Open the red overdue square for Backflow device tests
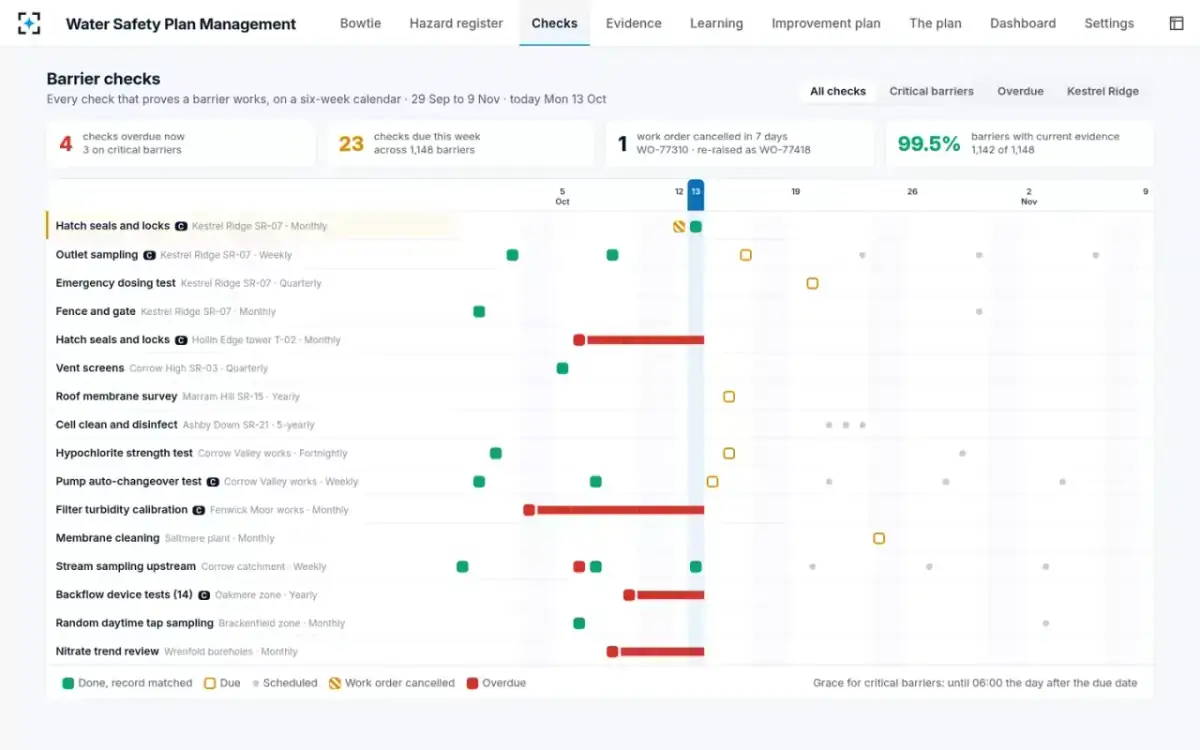Viewport: 1200px width, 750px height. pyautogui.click(x=629, y=595)
